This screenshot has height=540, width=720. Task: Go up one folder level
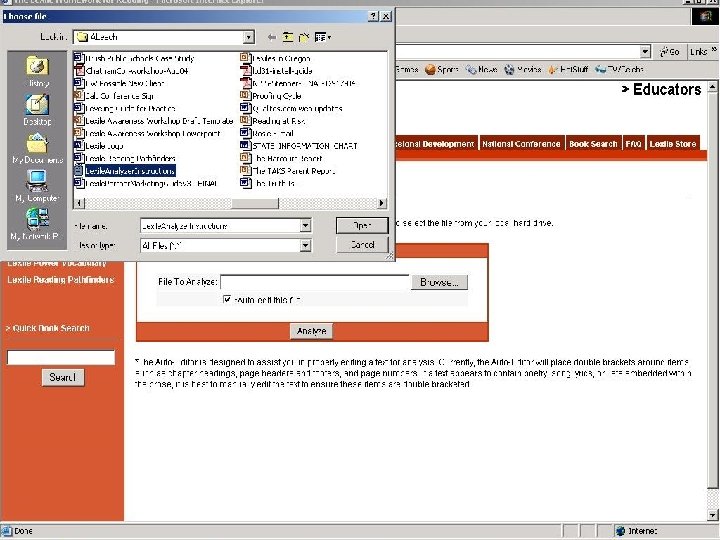point(288,37)
